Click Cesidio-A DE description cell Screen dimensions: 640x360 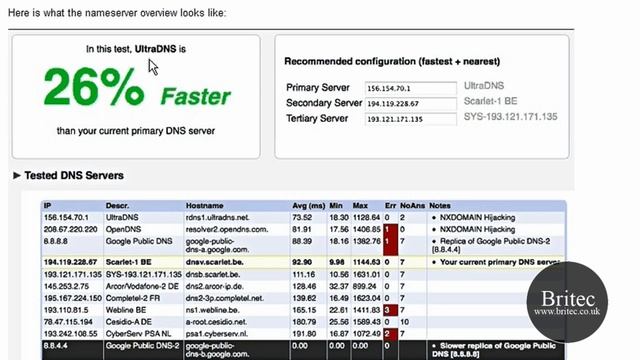(129, 322)
